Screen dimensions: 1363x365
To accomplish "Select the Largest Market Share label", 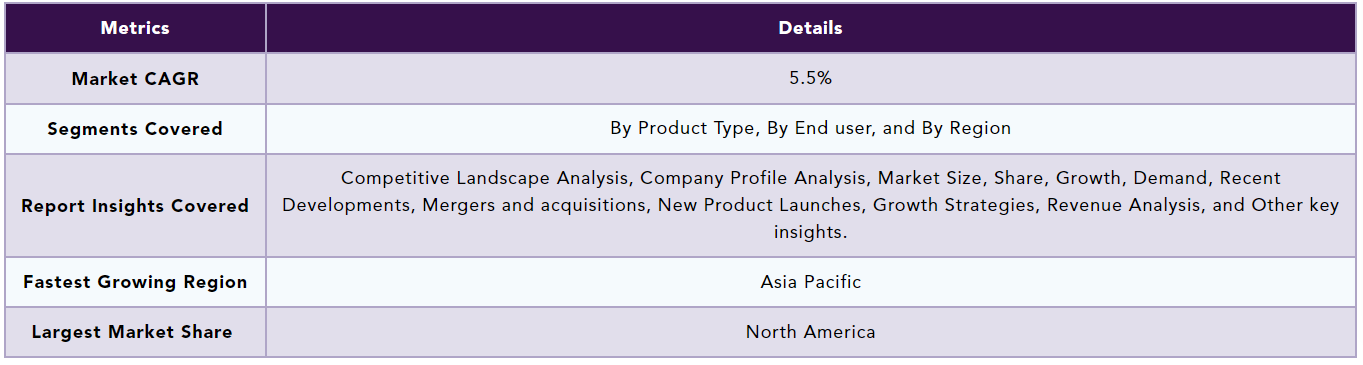I will [135, 332].
